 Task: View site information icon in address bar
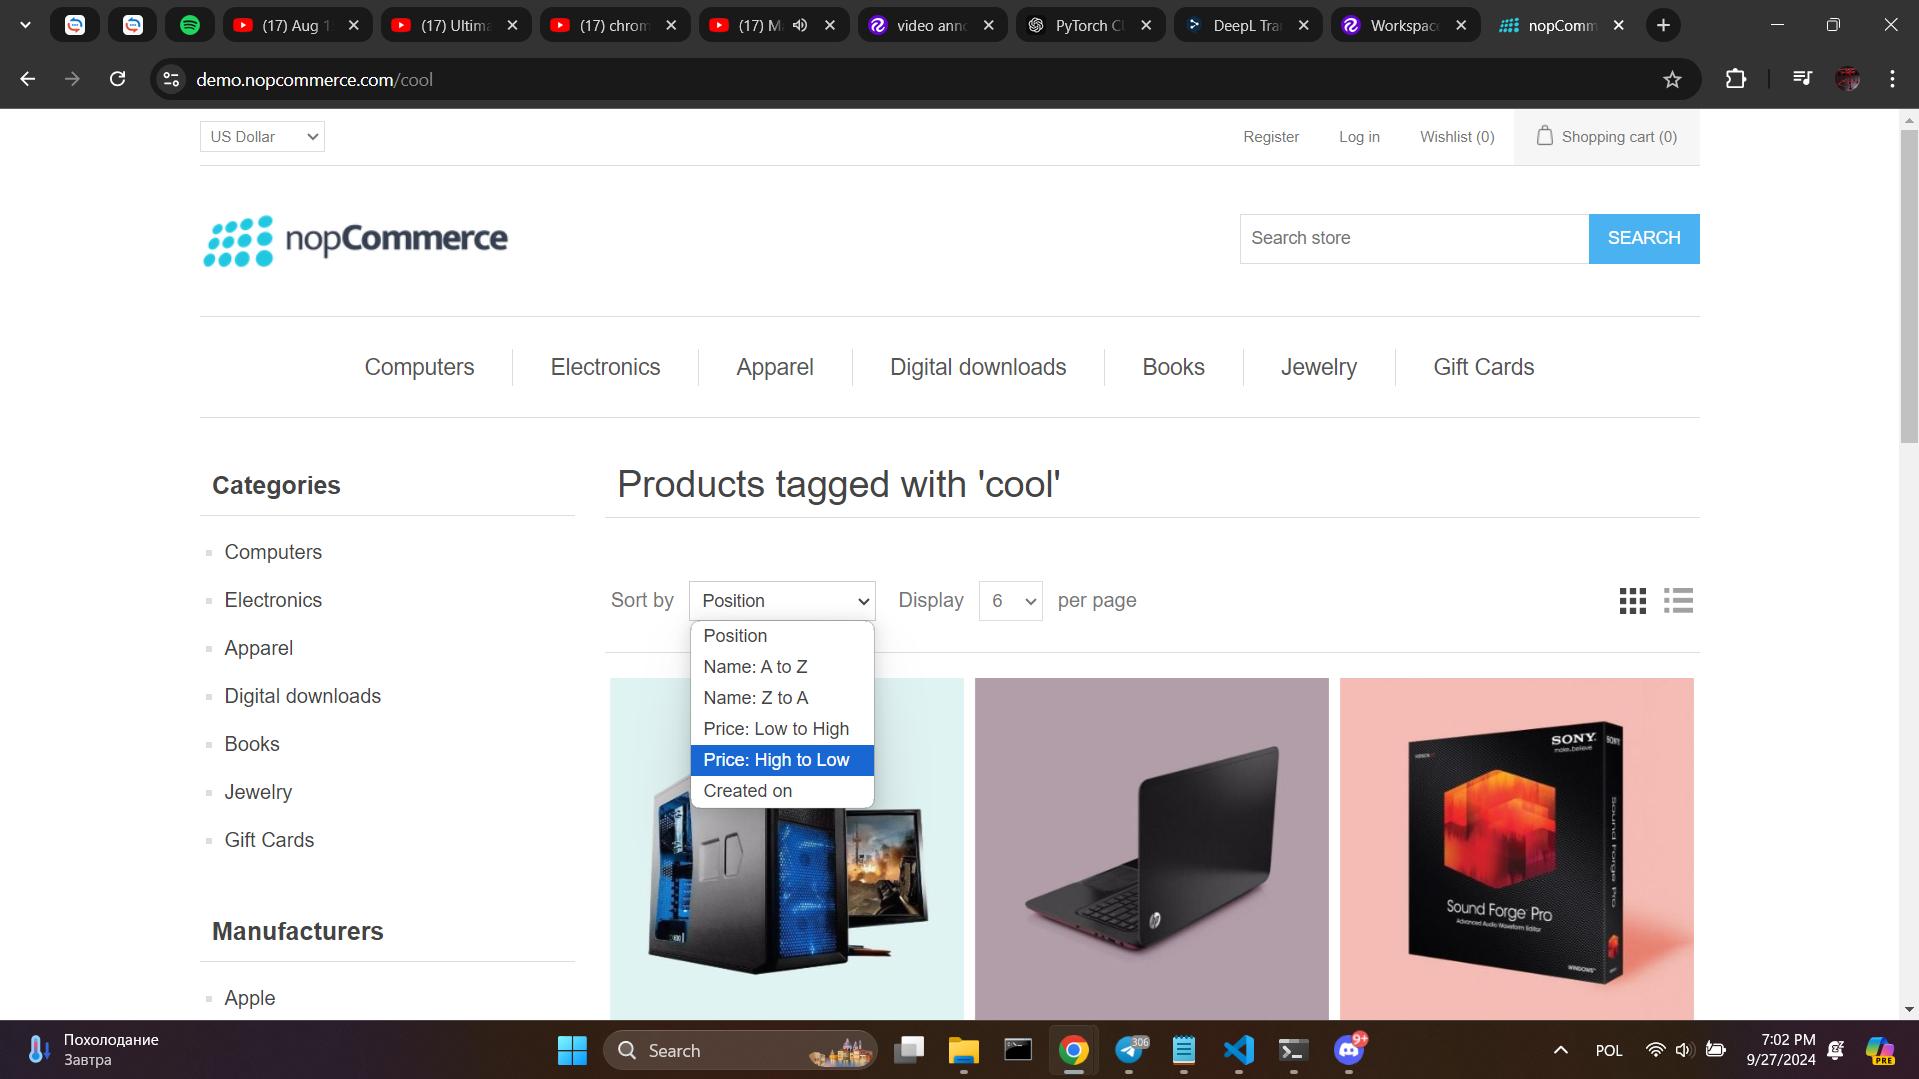[x=172, y=79]
